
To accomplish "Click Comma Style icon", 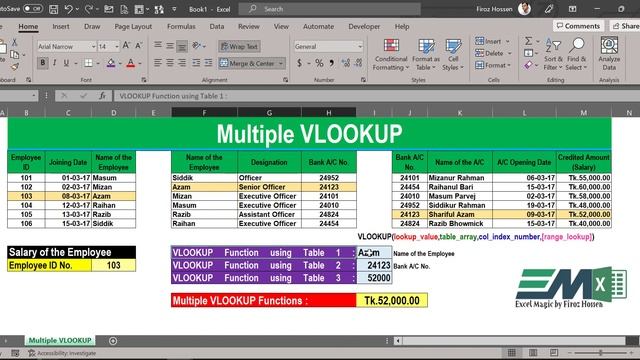I will point(331,63).
